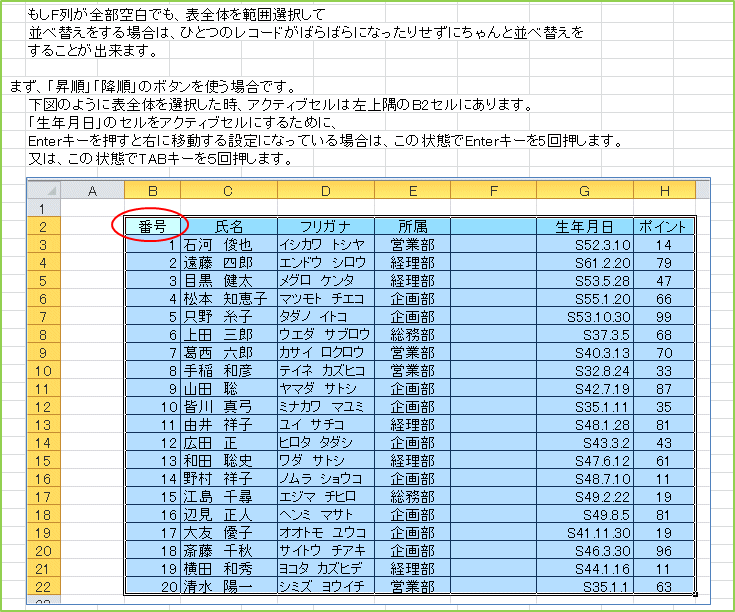Select row 22 header

[44, 586]
